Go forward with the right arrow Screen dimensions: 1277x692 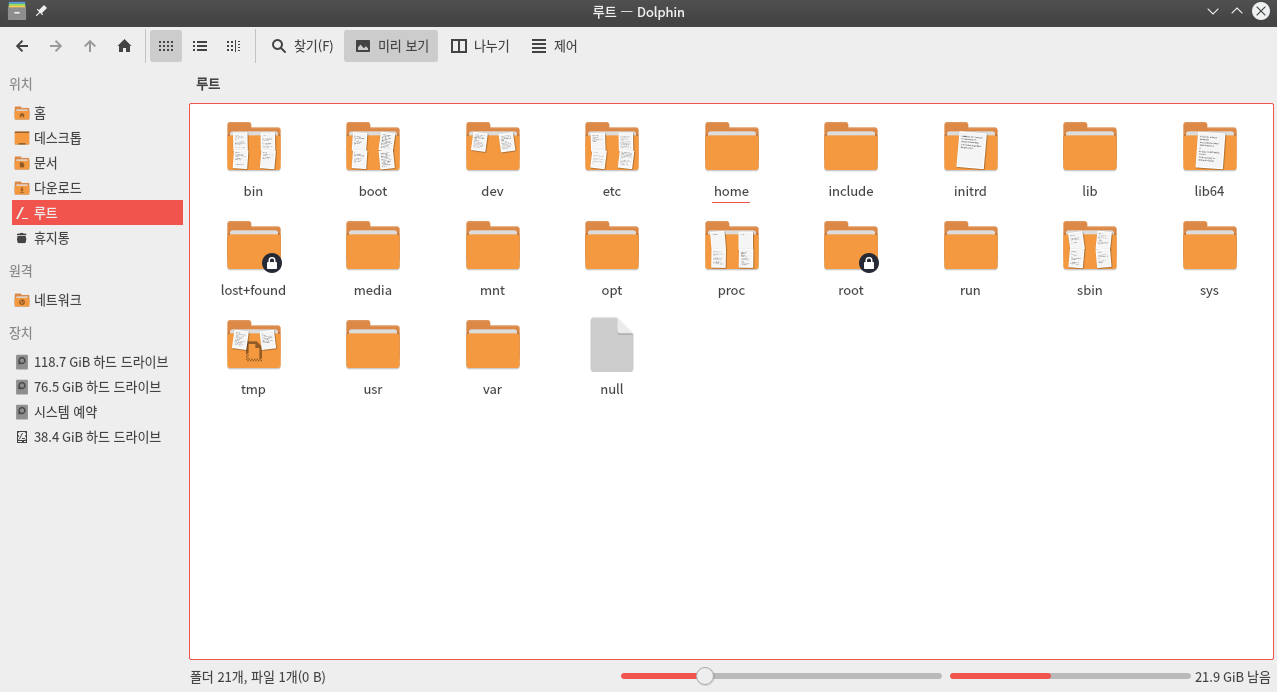click(56, 46)
